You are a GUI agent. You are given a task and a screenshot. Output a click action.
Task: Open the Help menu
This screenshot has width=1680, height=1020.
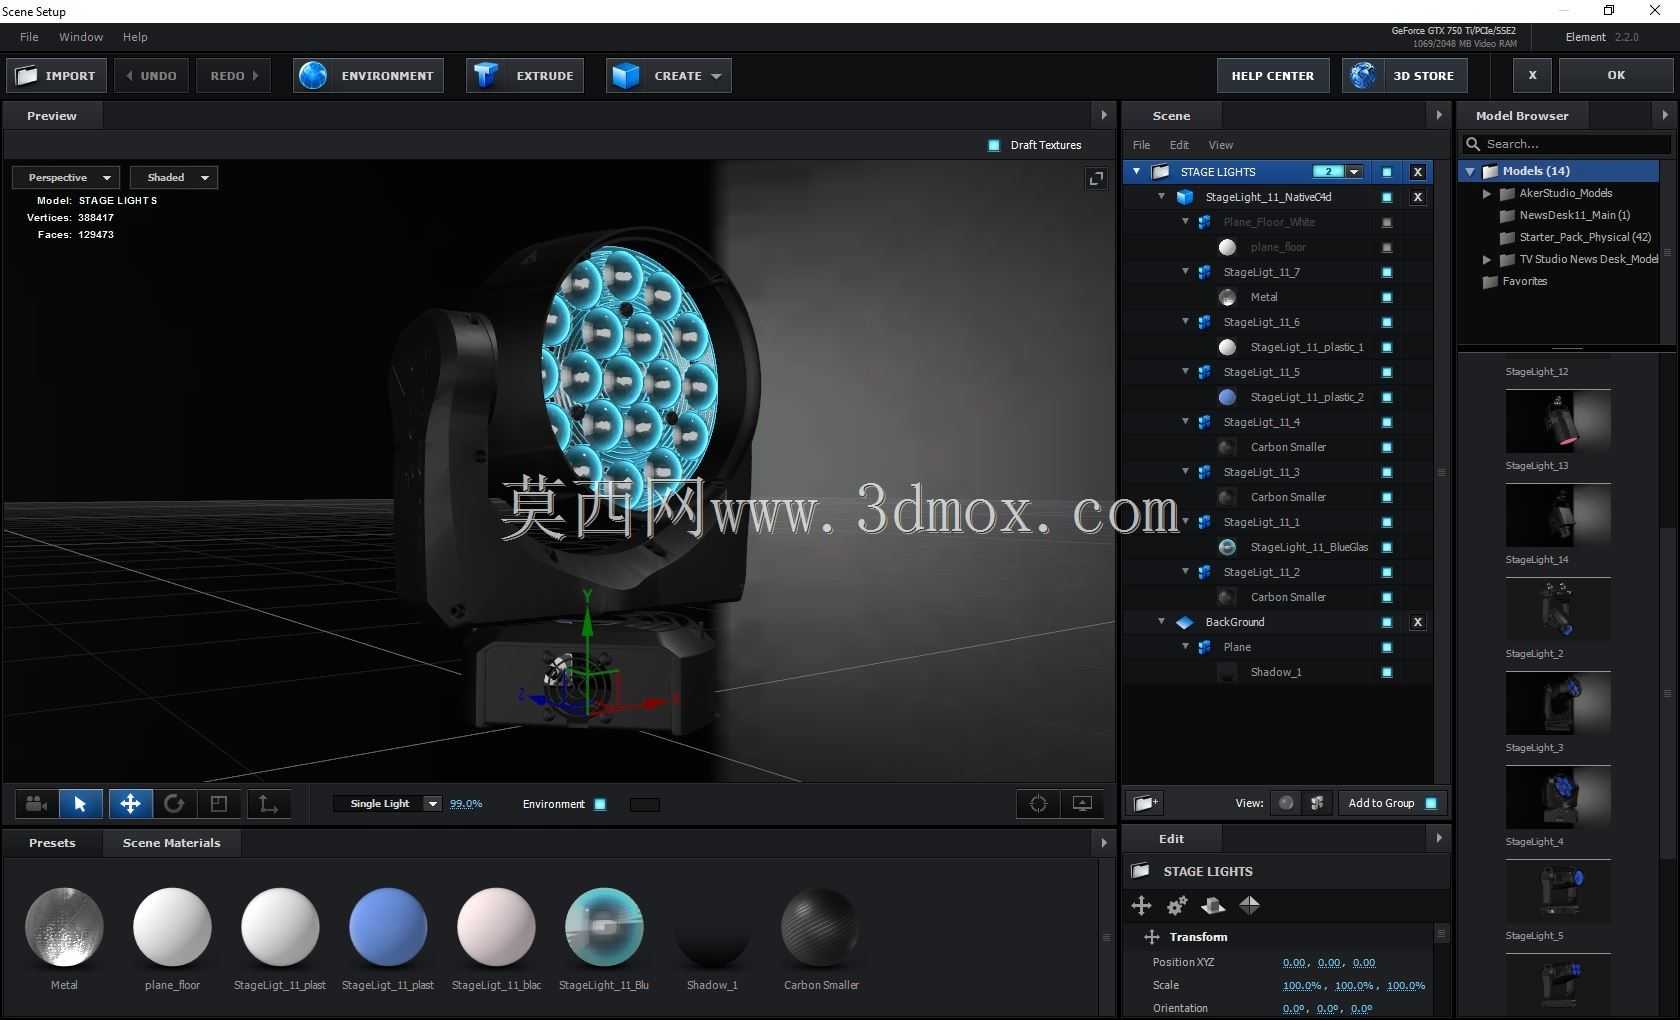coord(135,37)
